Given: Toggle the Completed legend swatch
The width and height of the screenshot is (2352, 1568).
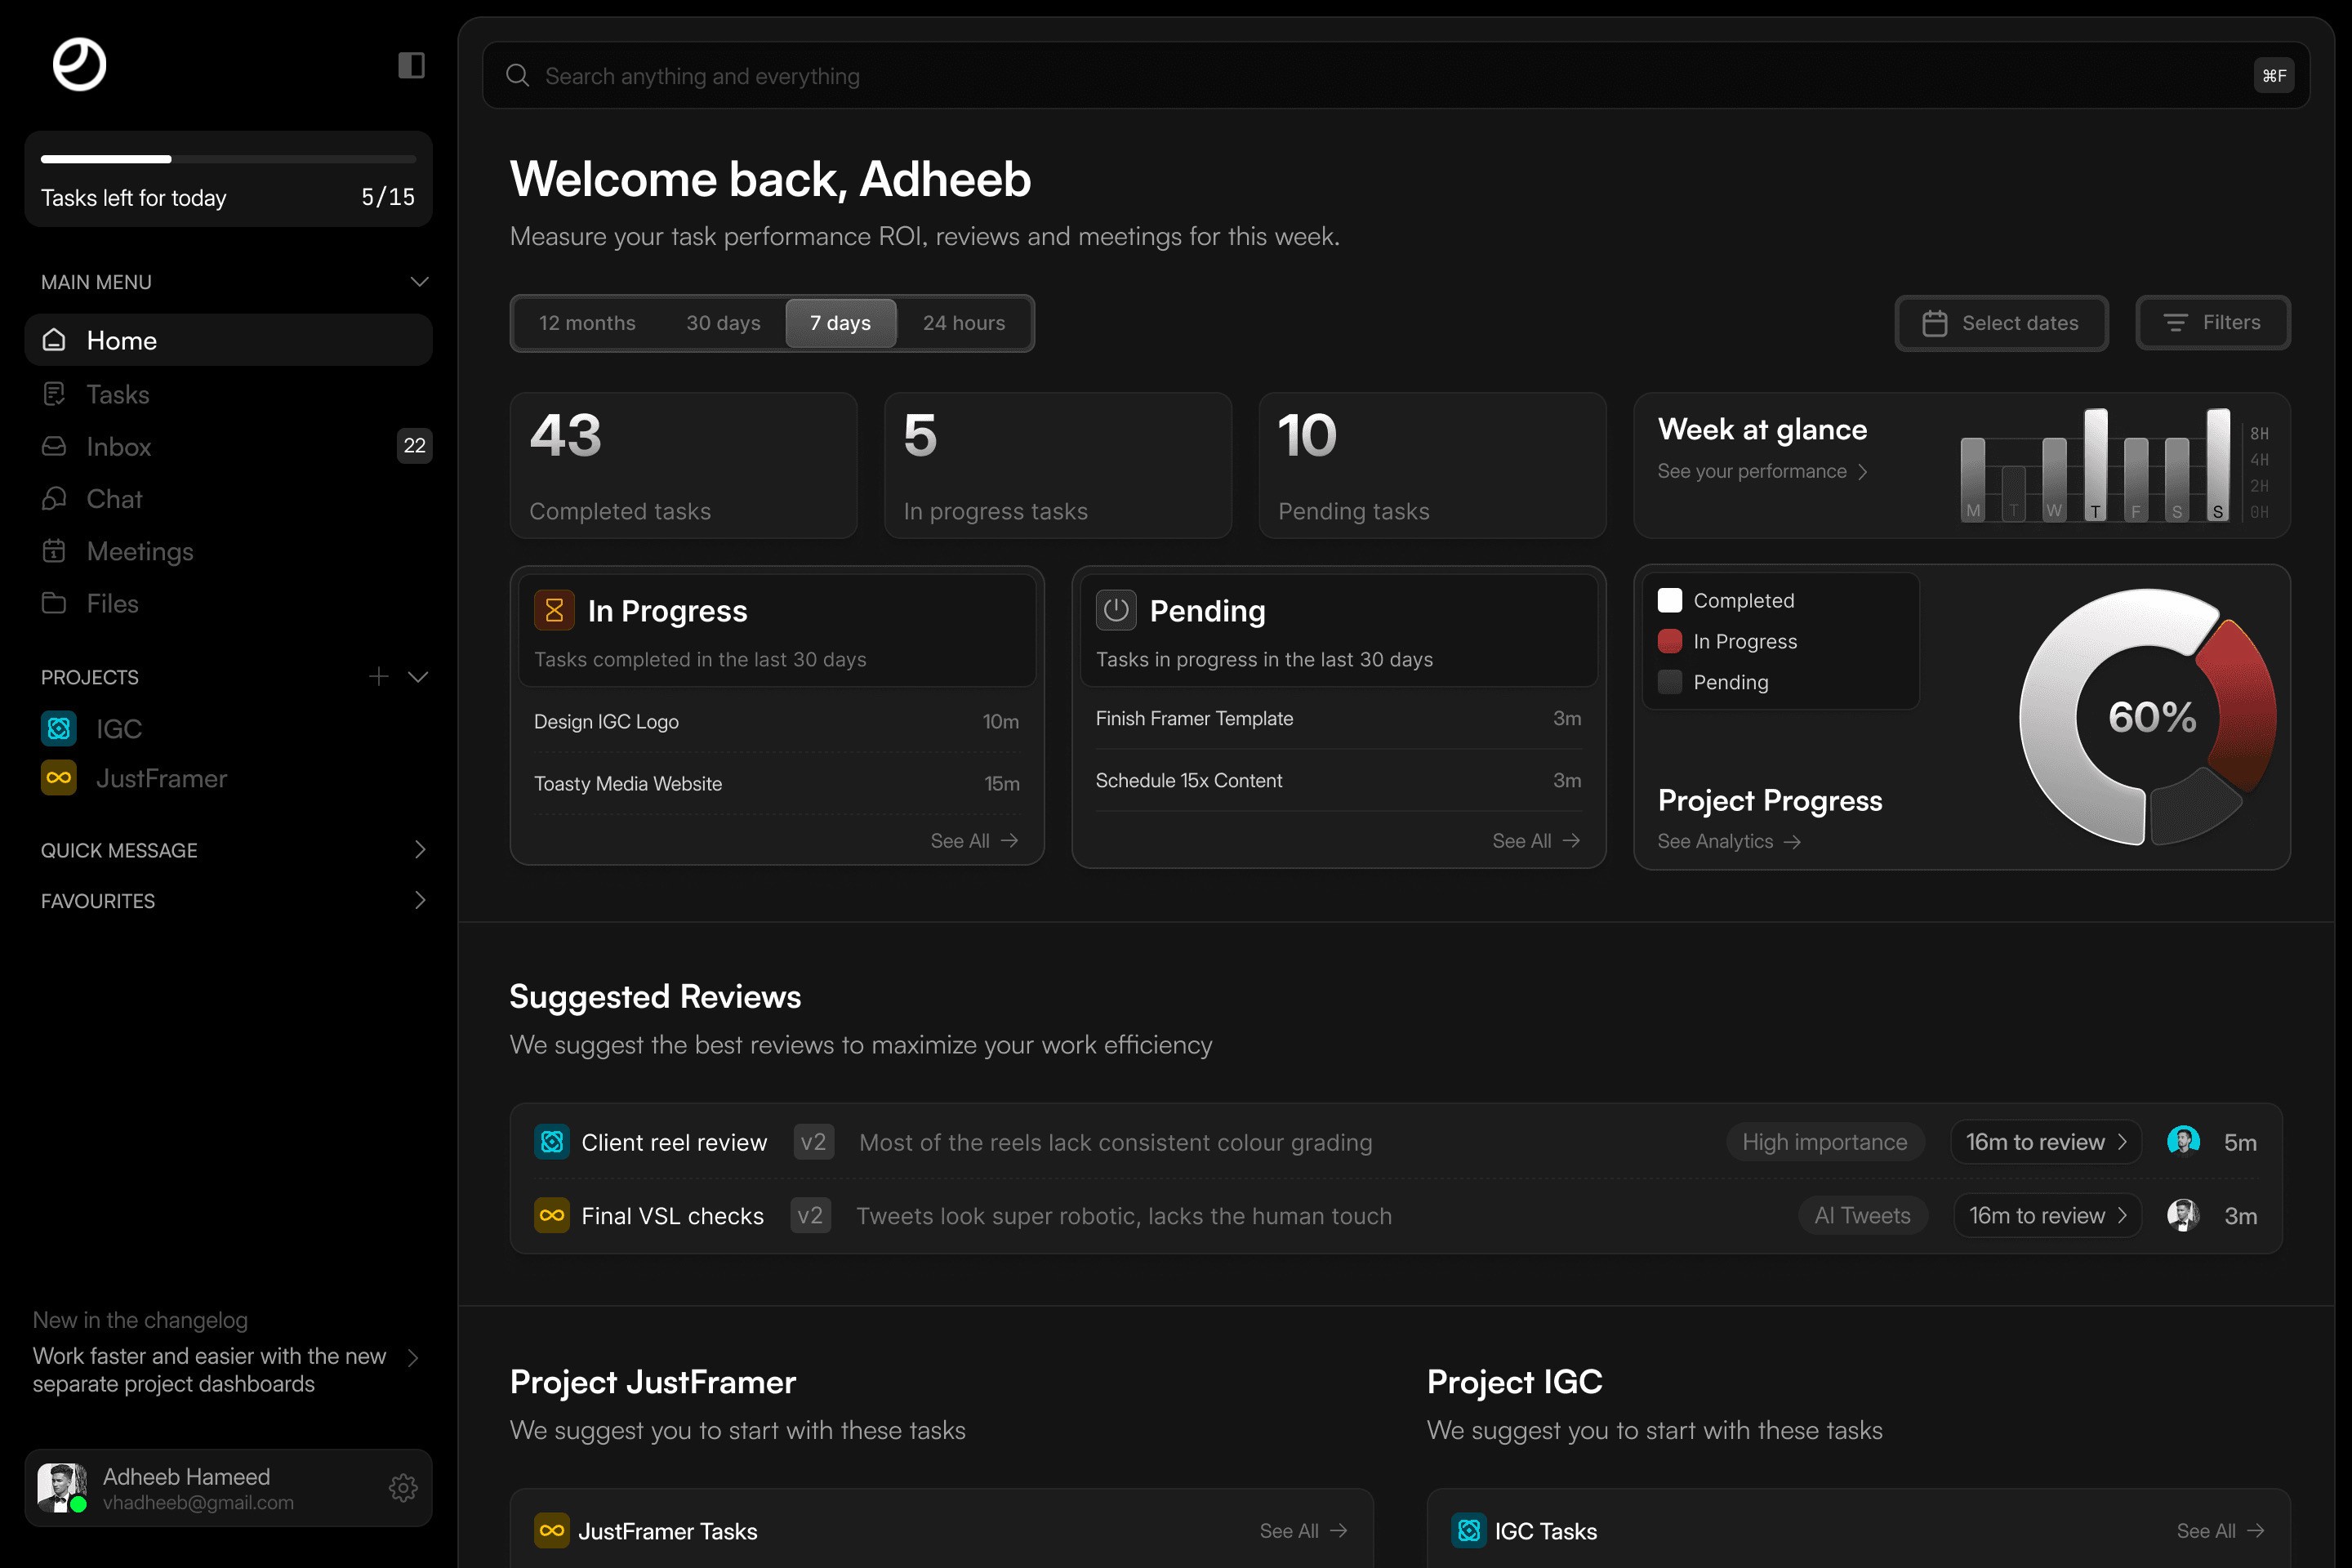Looking at the screenshot, I should coord(1670,600).
